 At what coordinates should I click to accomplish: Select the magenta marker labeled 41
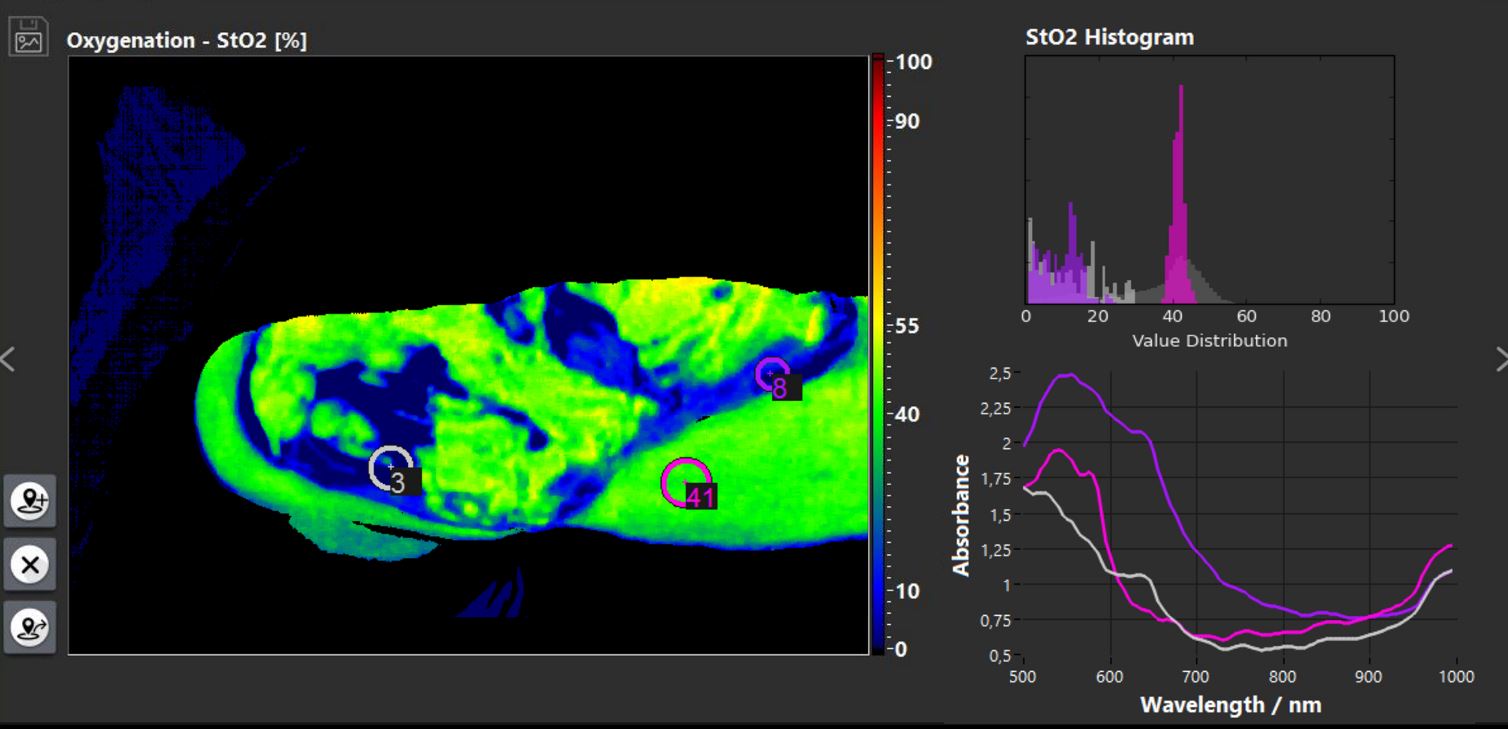[686, 483]
